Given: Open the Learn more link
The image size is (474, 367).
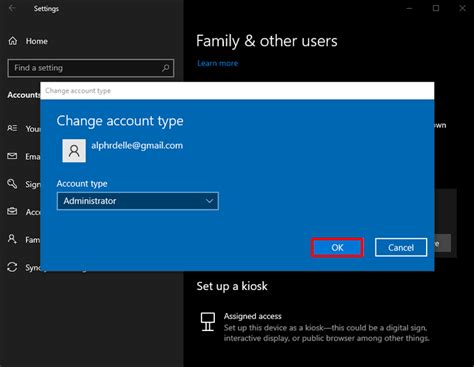Looking at the screenshot, I should coord(218,63).
